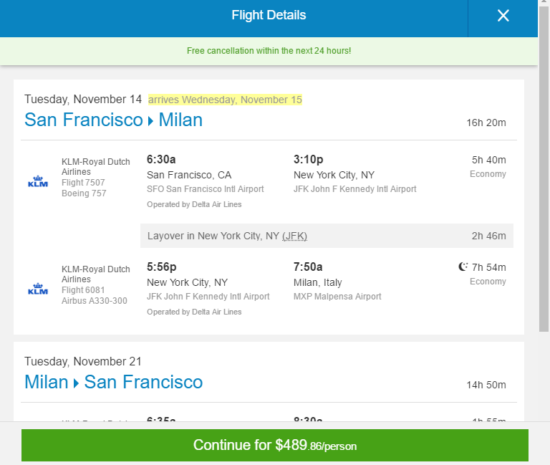This screenshot has width=550, height=465.
Task: Click the Milan to San Francisco heading
Action: point(113,382)
